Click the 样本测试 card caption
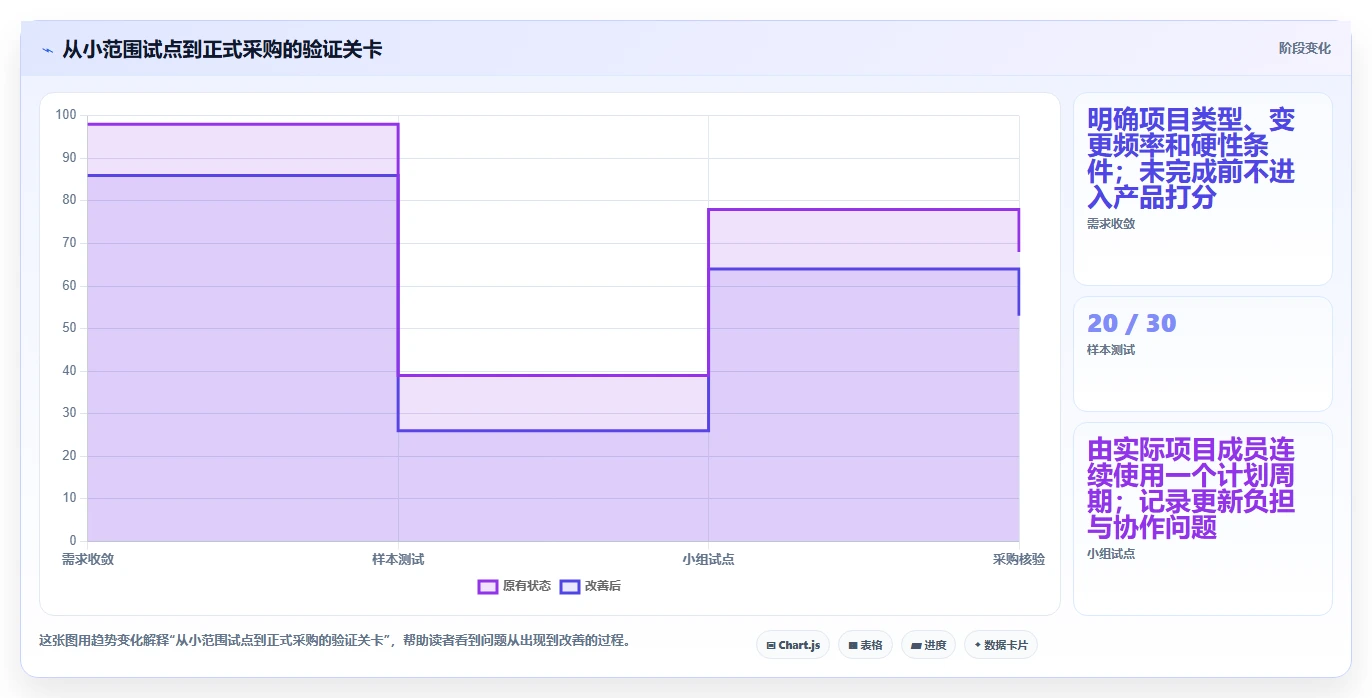Viewport: 1372px width, 698px height. point(1111,350)
